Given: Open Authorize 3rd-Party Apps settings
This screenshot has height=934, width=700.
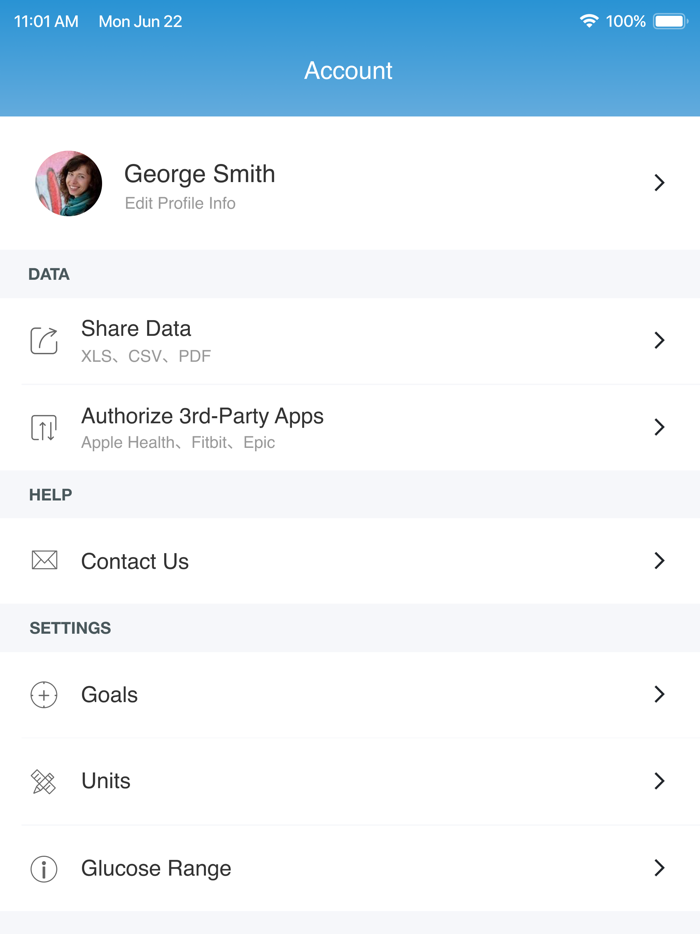Looking at the screenshot, I should click(x=202, y=416).
